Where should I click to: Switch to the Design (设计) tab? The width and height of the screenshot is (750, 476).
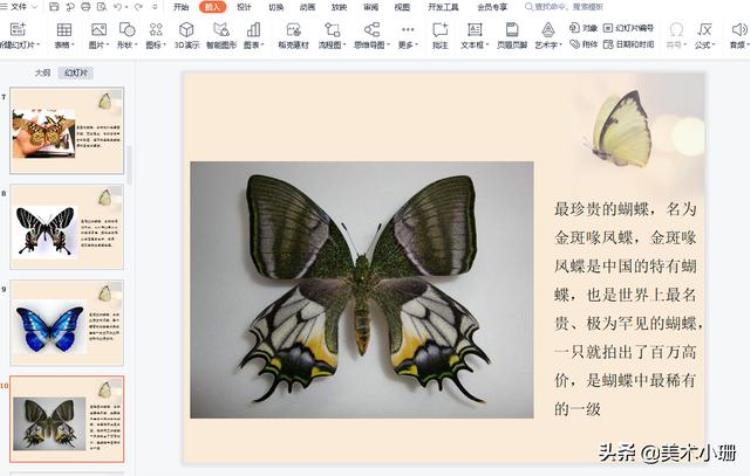pos(244,7)
